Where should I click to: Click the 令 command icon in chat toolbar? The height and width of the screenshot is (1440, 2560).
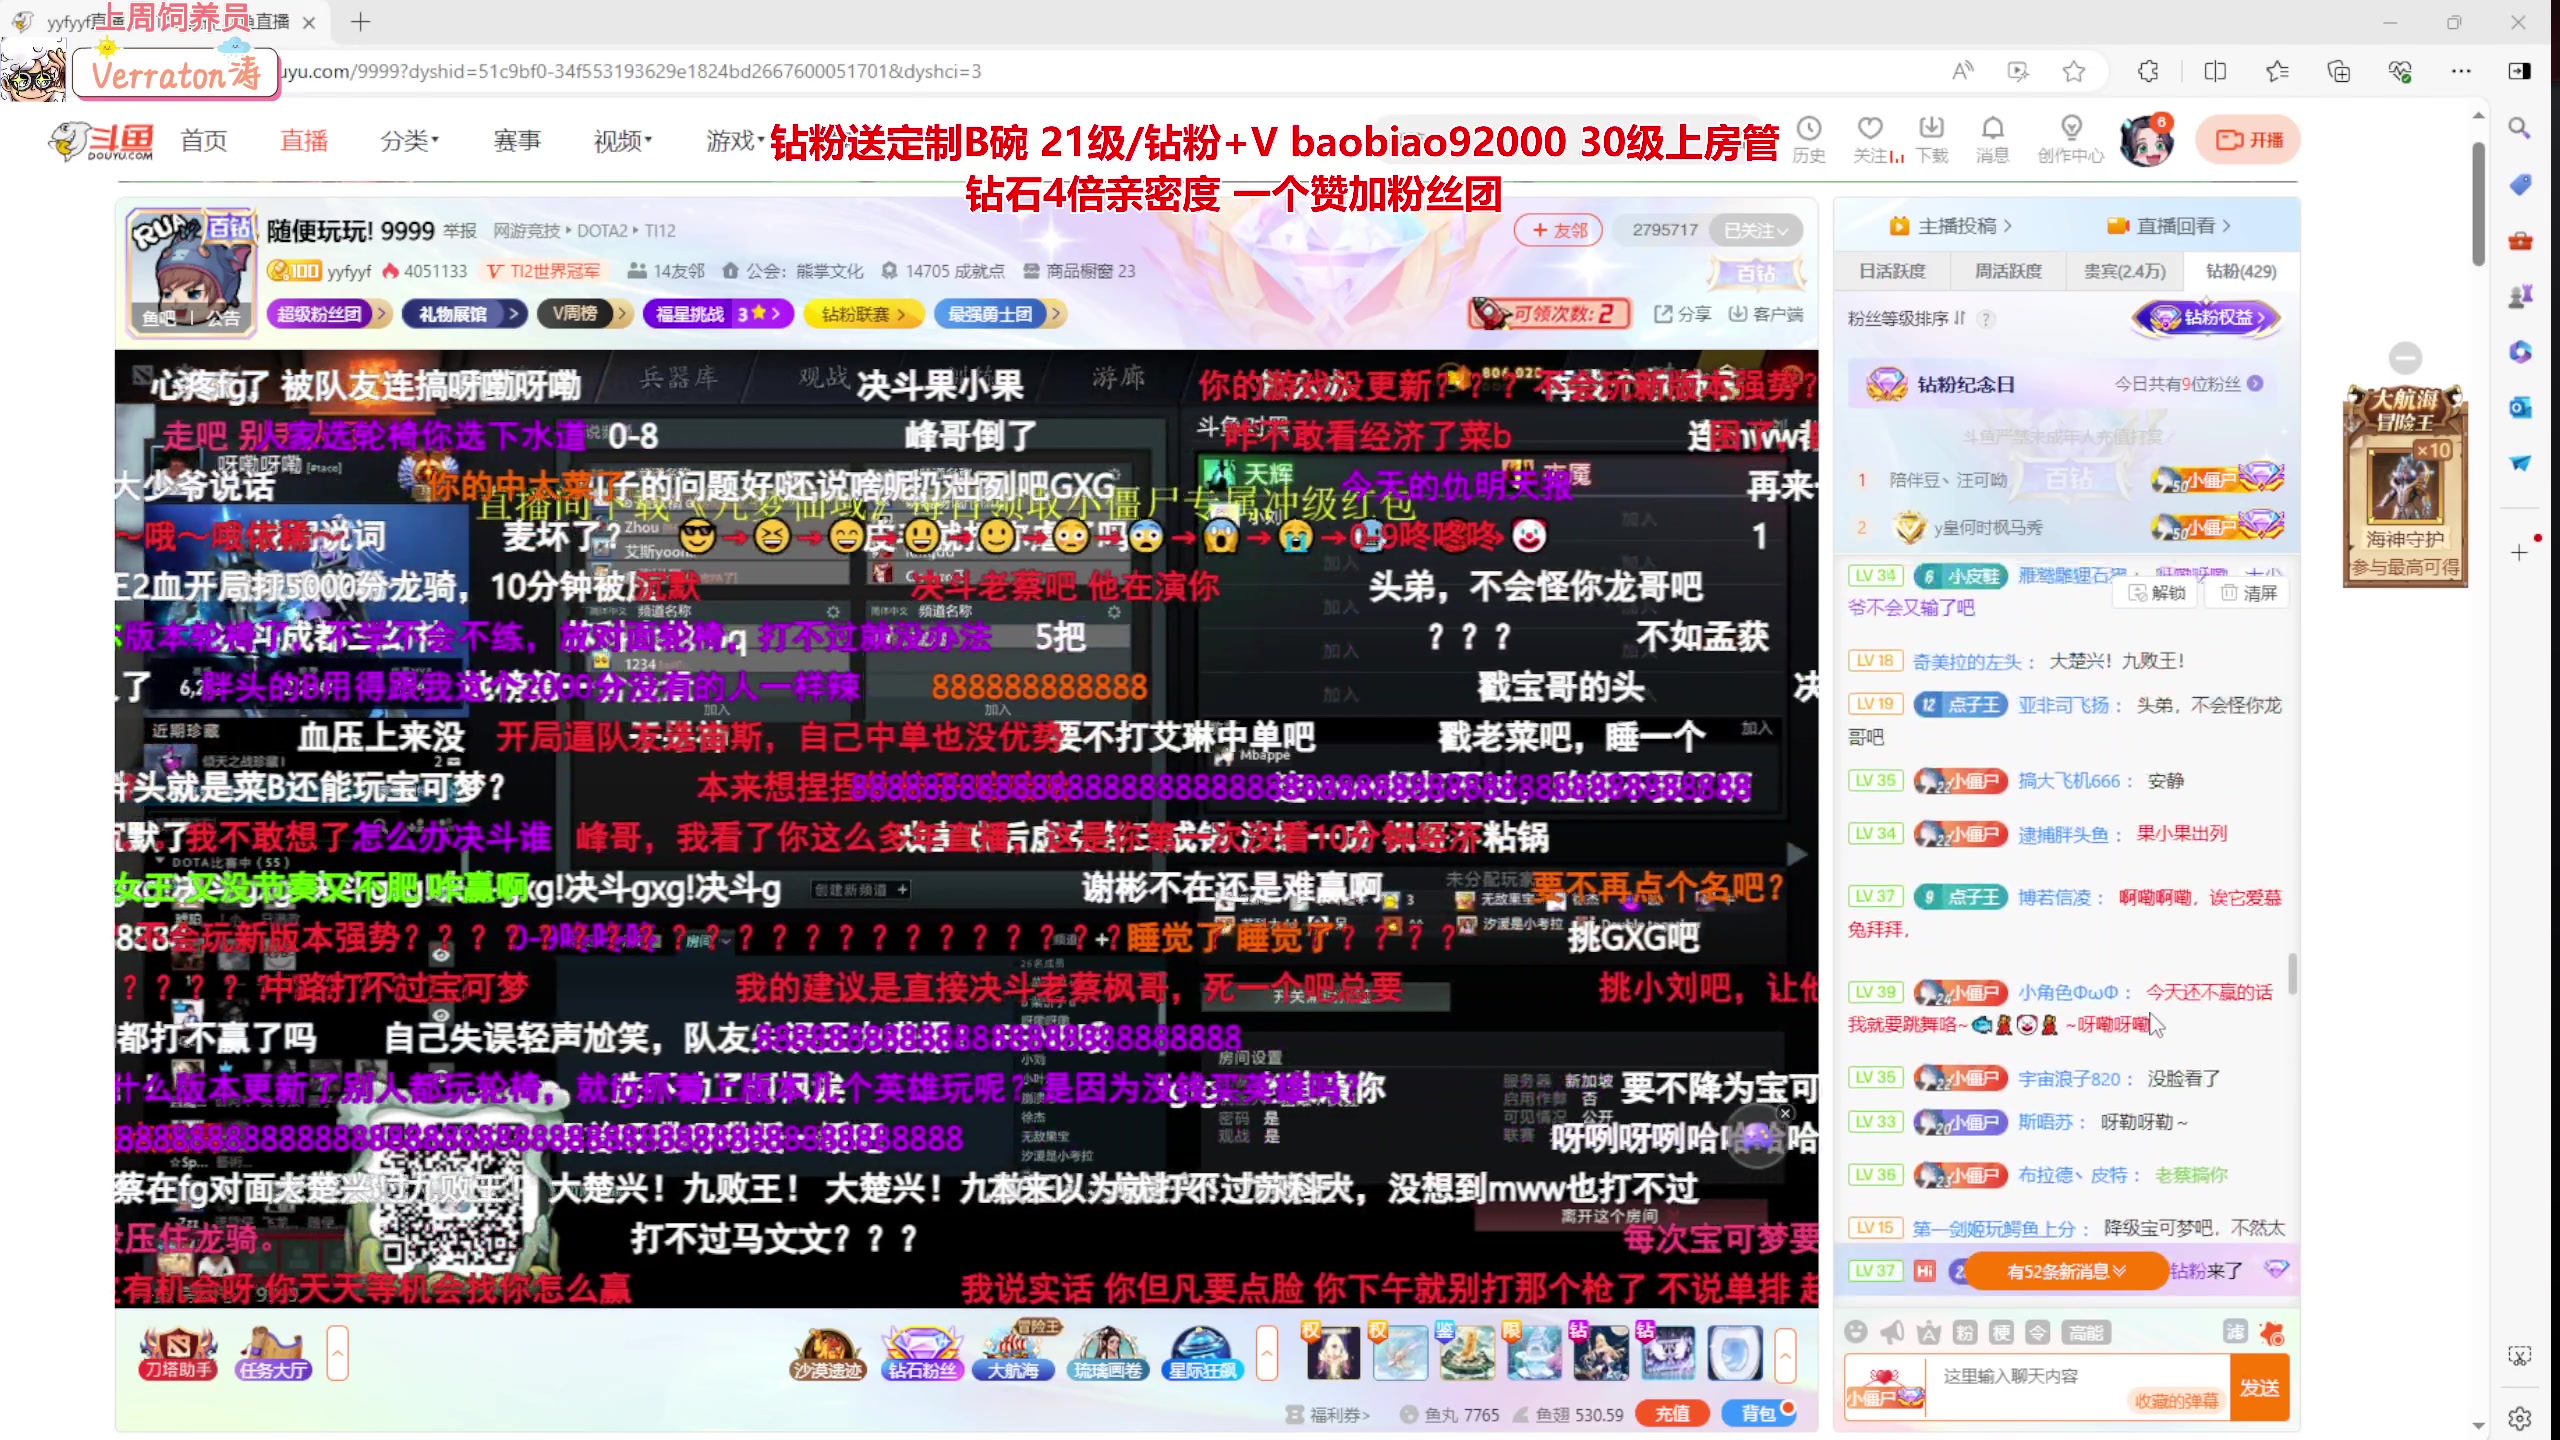[2037, 1332]
